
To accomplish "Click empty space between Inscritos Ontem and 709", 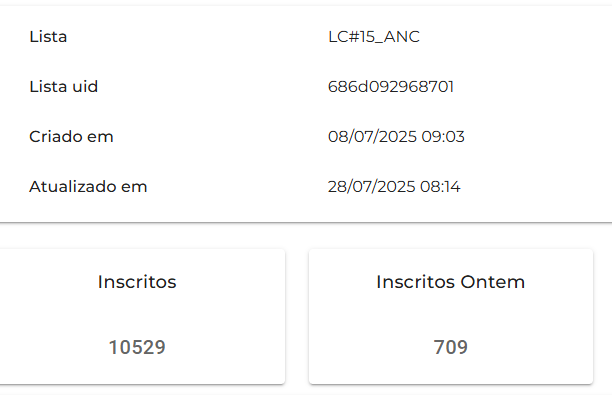I will click(450, 314).
